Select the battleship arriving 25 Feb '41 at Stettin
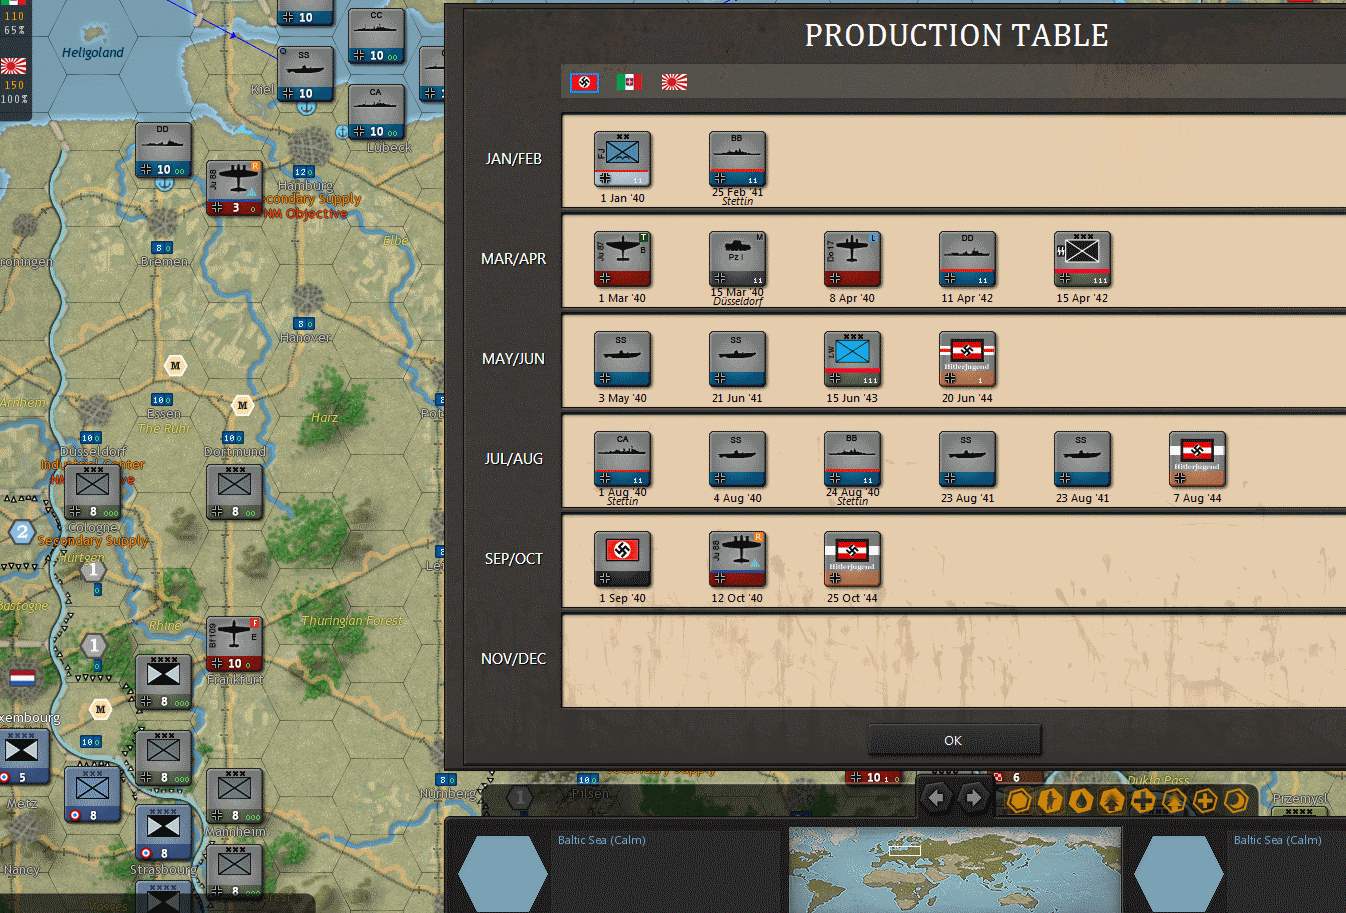The image size is (1346, 913). click(x=737, y=160)
